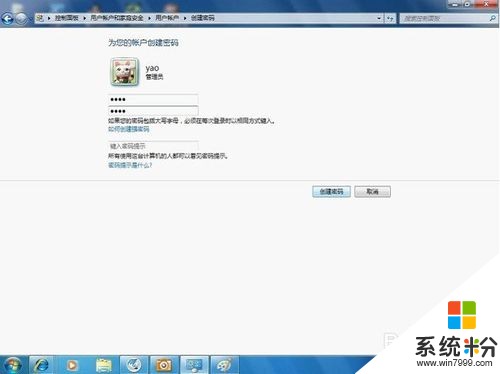This screenshot has height=374, width=500.
Task: Go to 用户帐户和家庭安全 in the breadcrumb
Action: [117, 18]
